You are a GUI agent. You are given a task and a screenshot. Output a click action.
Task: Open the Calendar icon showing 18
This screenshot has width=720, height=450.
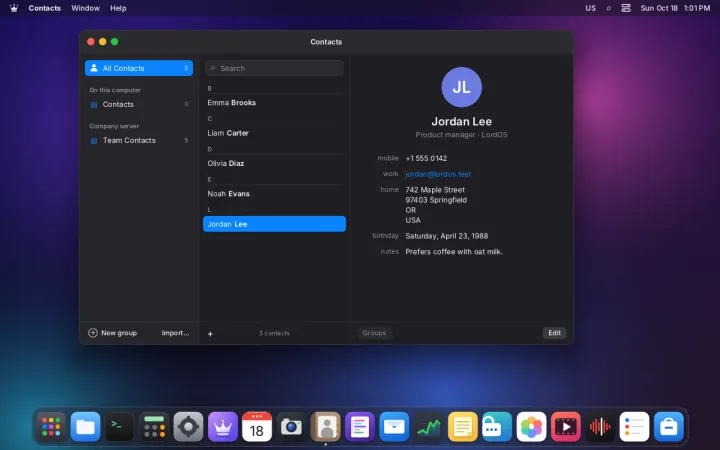click(257, 427)
